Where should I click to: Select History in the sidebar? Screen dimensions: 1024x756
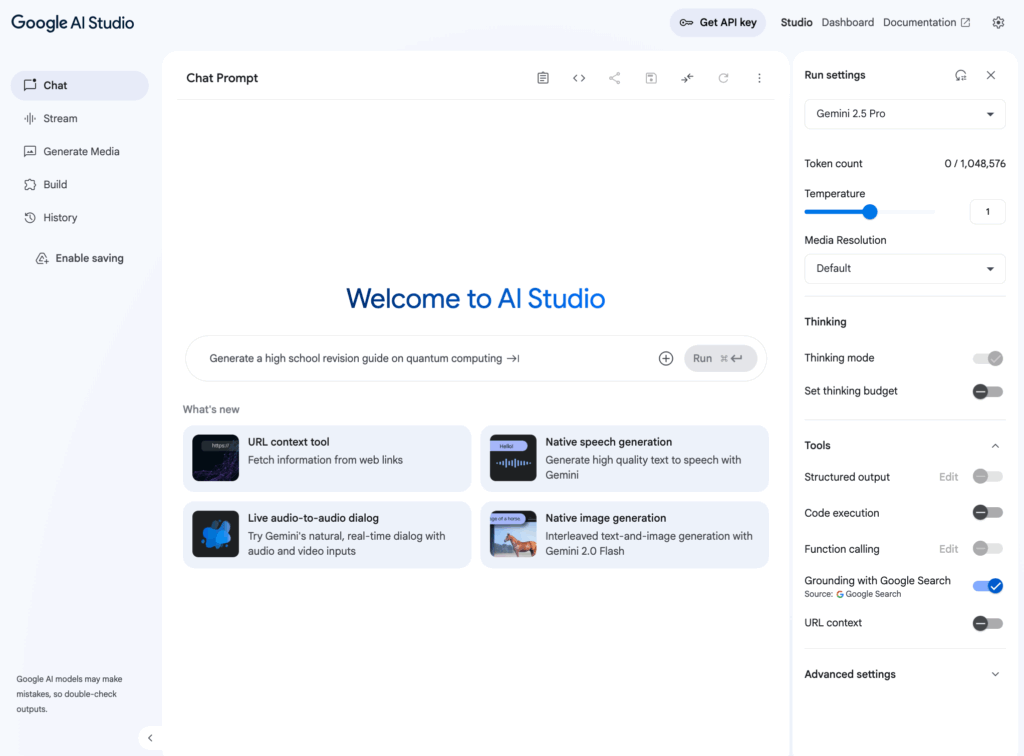(60, 217)
